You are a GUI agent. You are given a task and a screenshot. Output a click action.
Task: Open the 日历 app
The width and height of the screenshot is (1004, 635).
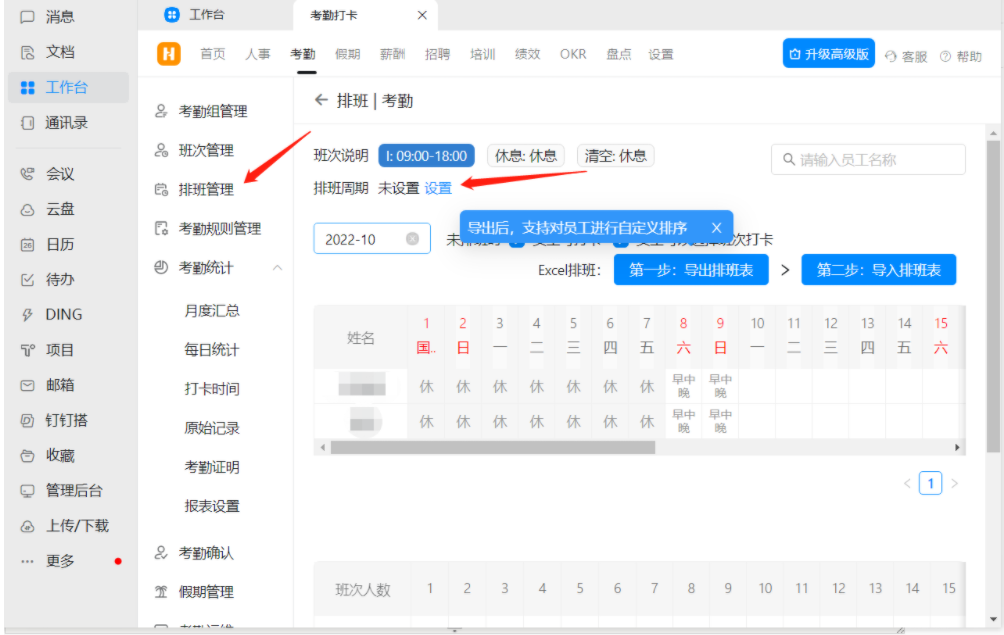click(x=58, y=243)
